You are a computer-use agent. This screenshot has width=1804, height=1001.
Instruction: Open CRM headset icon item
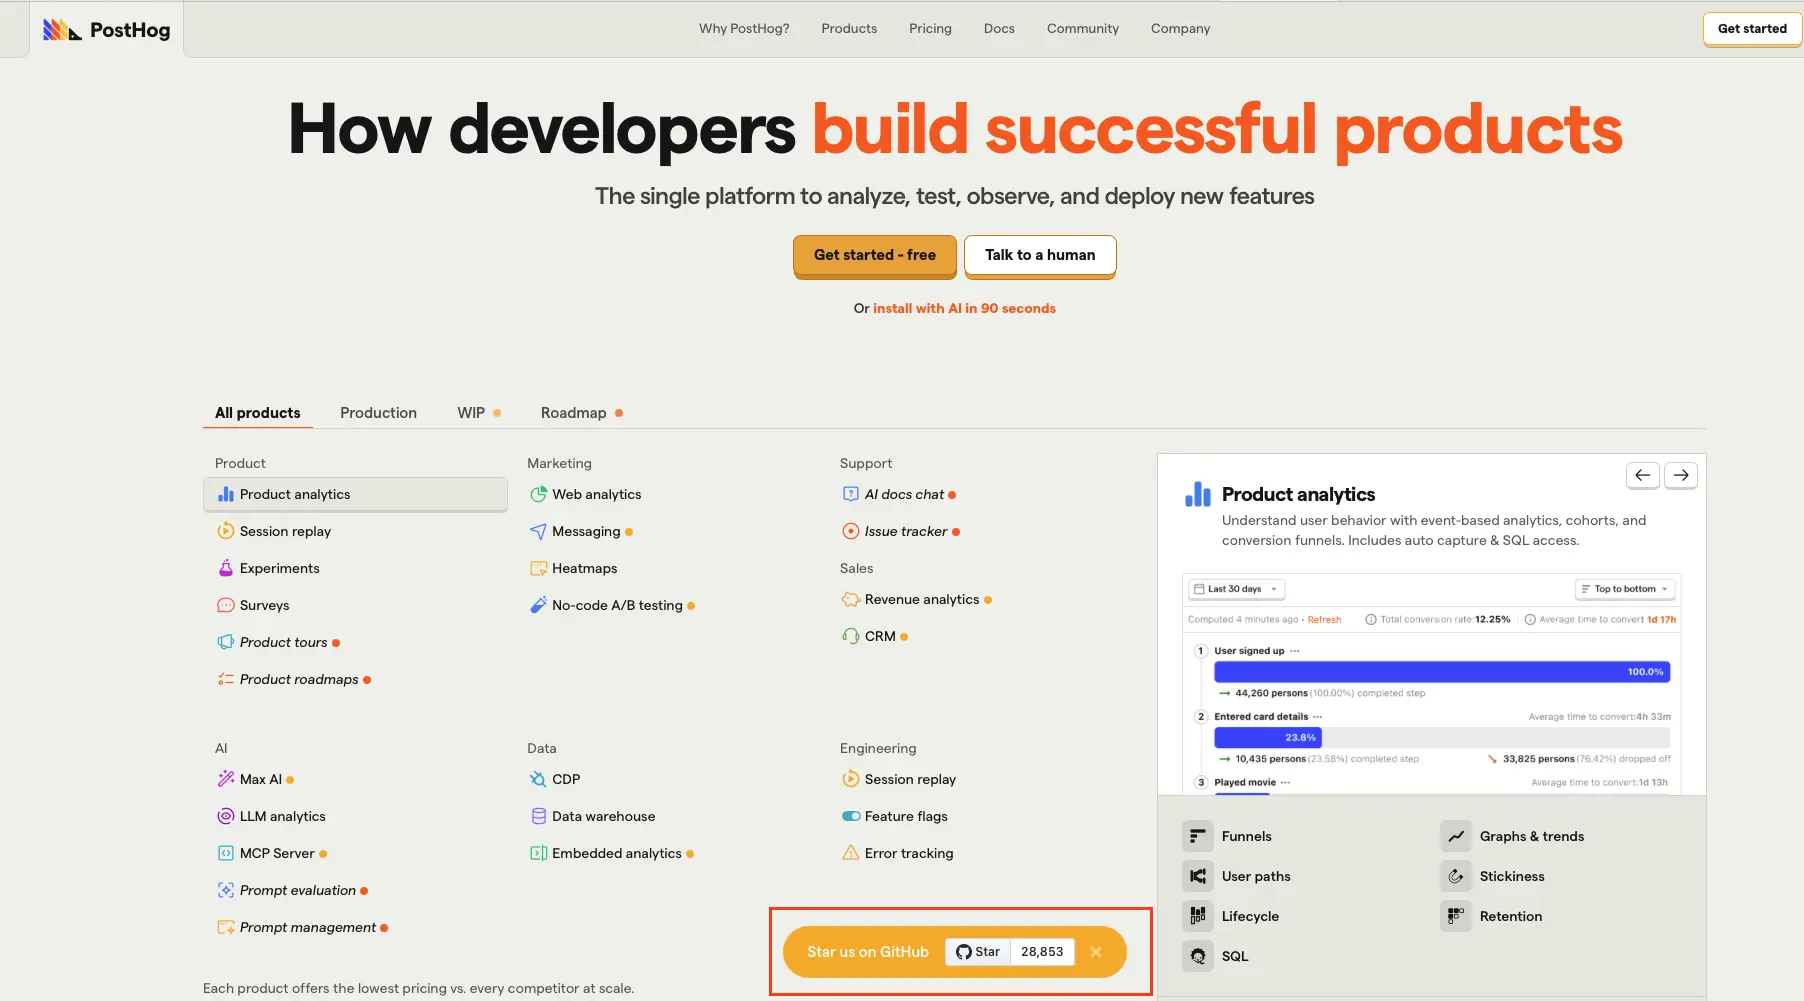coord(875,636)
